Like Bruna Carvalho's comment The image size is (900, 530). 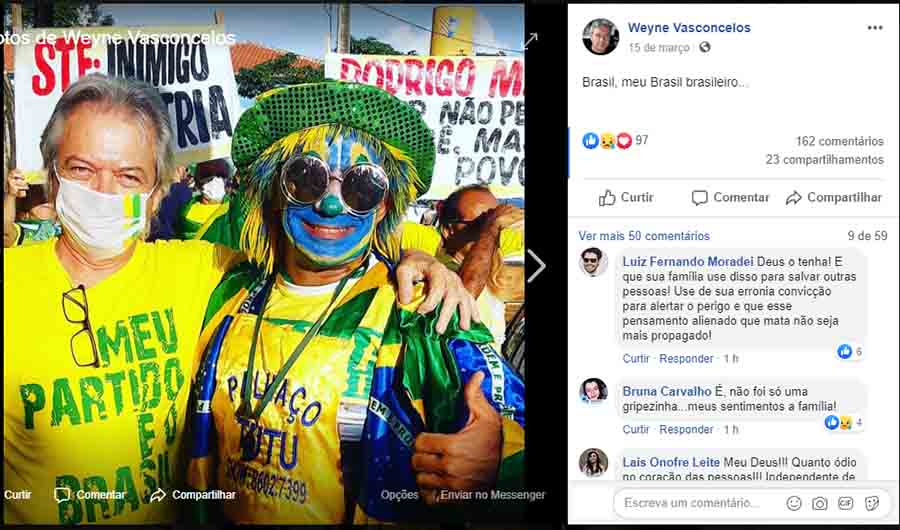pyautogui.click(x=636, y=430)
